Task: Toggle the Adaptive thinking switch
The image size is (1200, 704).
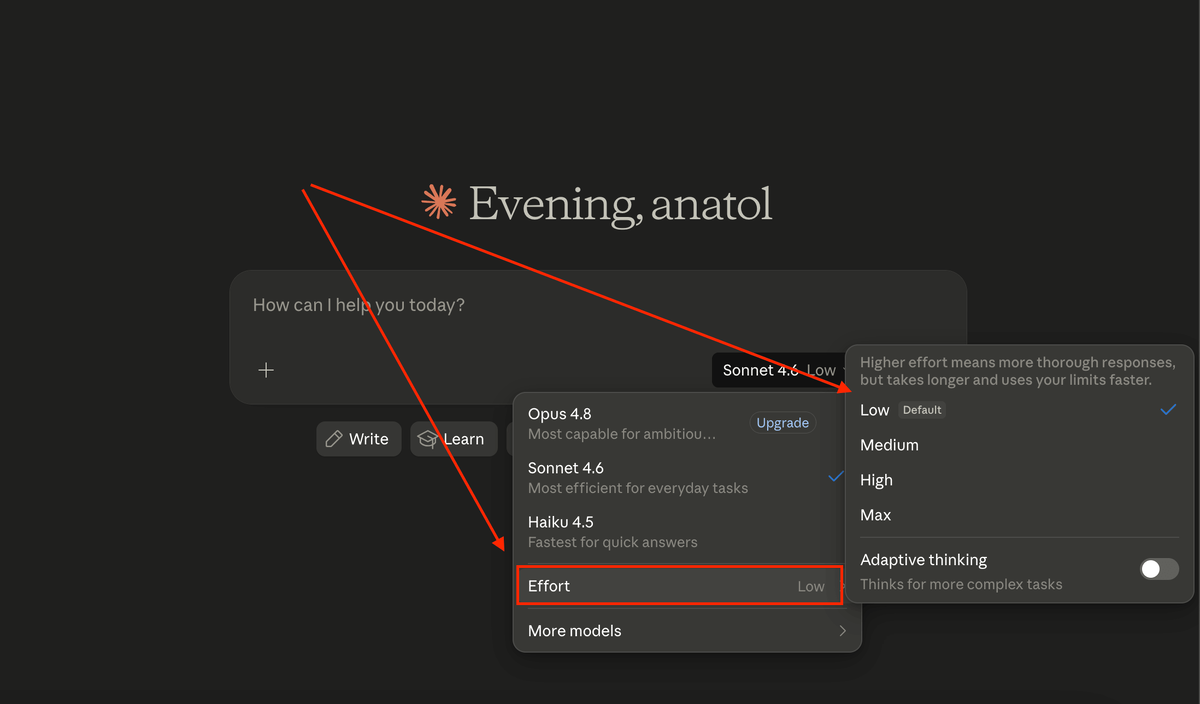Action: point(1159,569)
